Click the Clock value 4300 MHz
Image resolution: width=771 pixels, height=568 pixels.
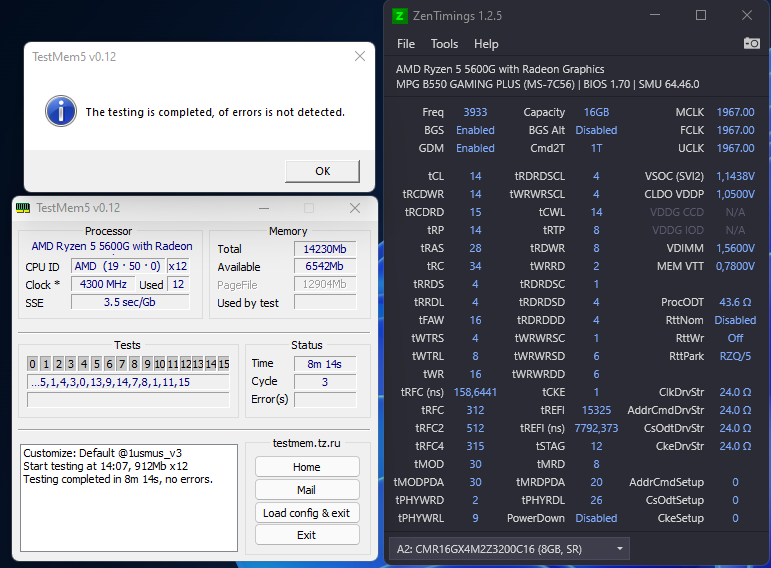[x=103, y=284]
